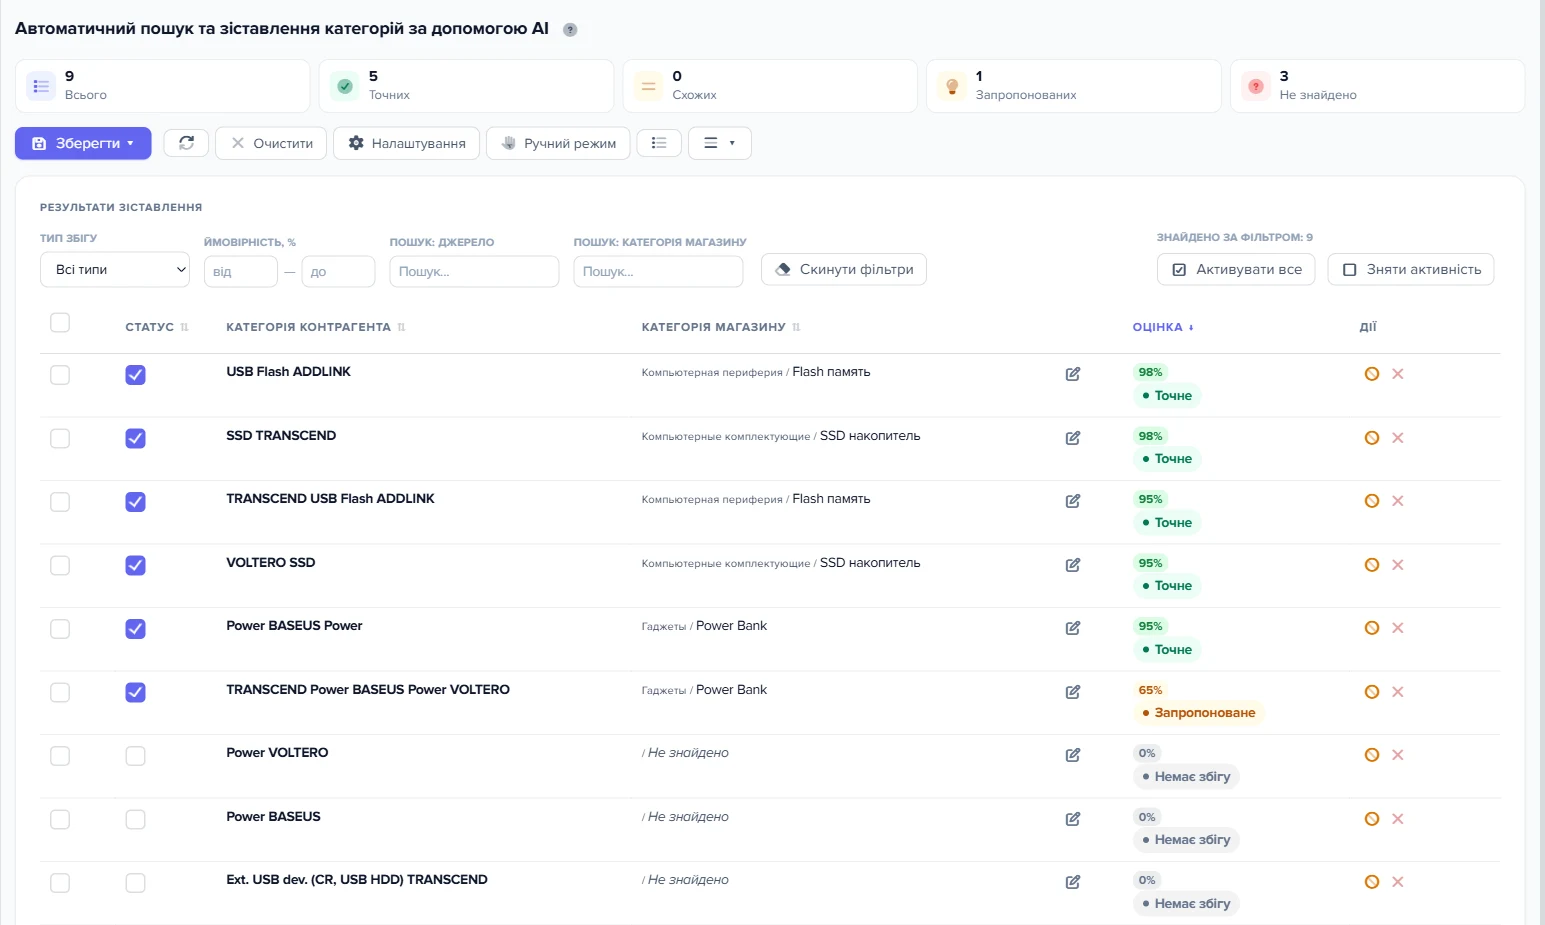Click the Пошук: Джерело search field
This screenshot has width=1545, height=925.
pyautogui.click(x=474, y=272)
